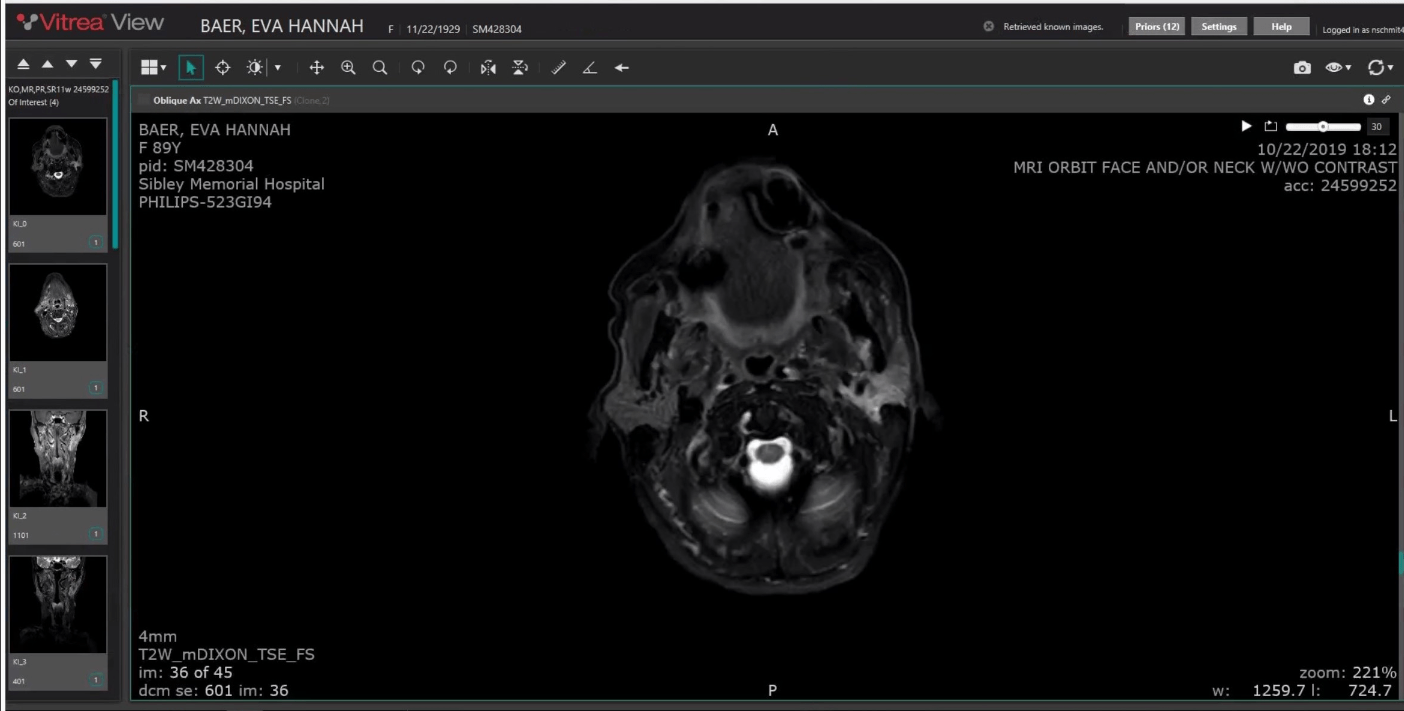Open Help
This screenshot has height=711, width=1404.
coord(1281,27)
